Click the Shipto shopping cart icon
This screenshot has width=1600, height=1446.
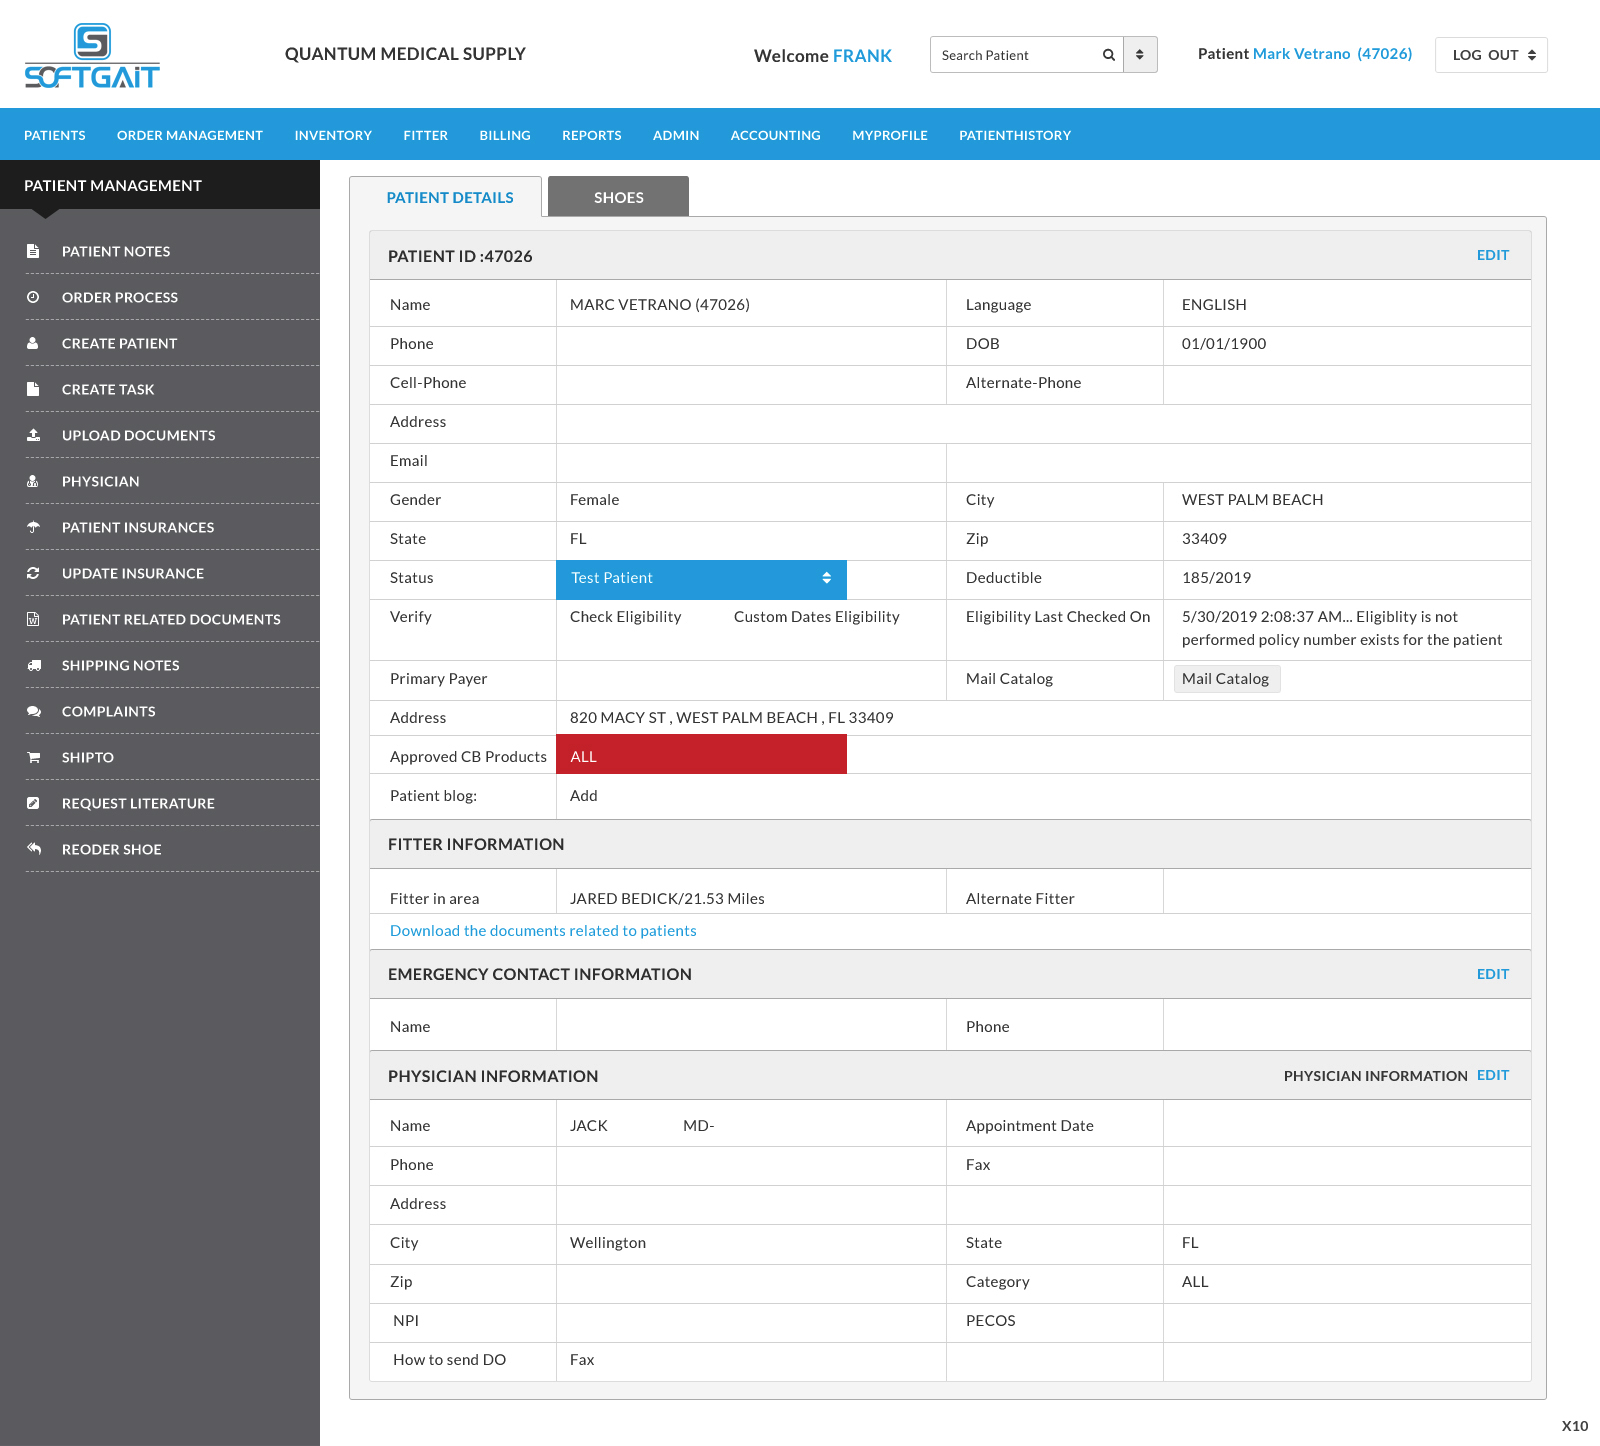[33, 758]
